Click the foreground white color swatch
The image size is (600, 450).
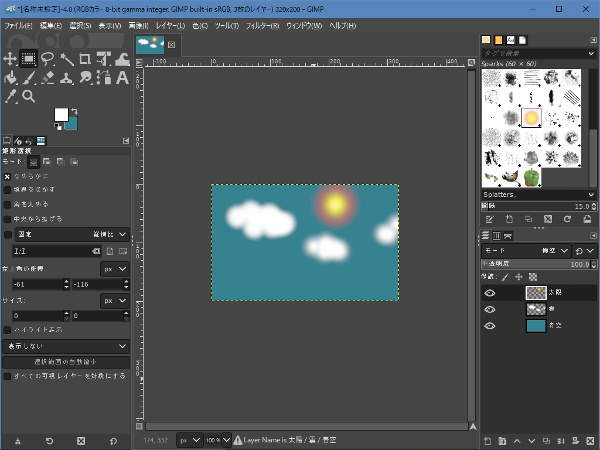pyautogui.click(x=61, y=114)
